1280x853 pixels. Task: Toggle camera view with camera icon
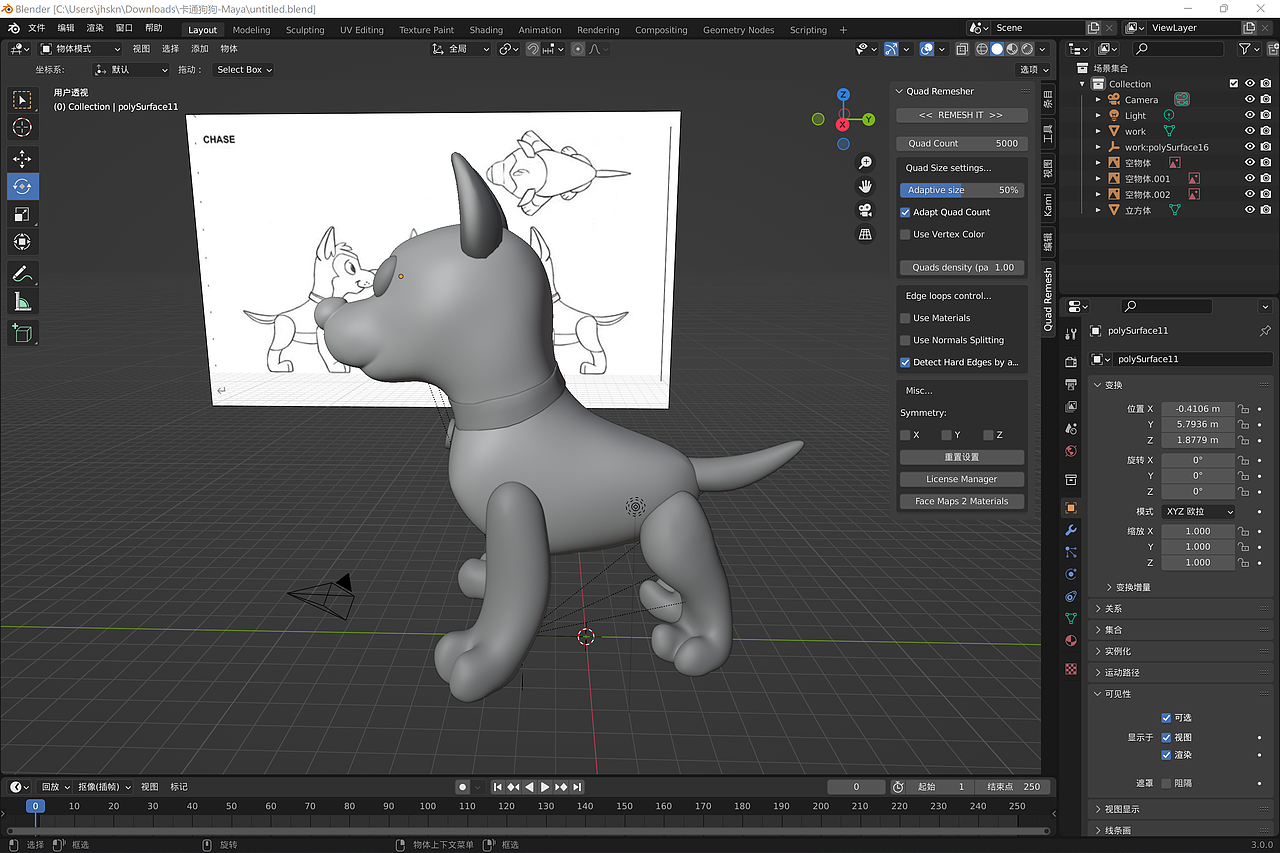[866, 210]
